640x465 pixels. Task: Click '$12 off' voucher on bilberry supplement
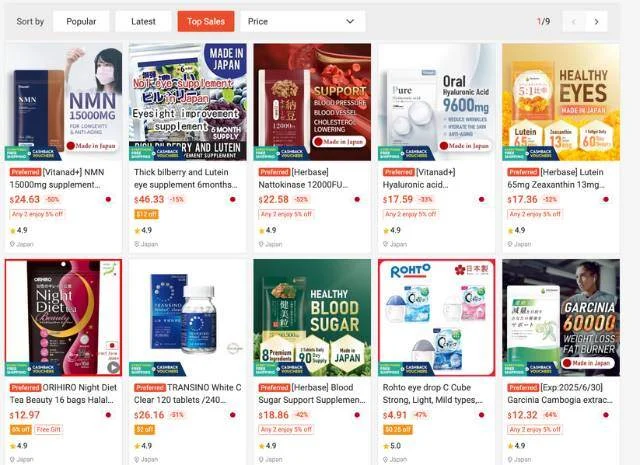[x=146, y=214]
